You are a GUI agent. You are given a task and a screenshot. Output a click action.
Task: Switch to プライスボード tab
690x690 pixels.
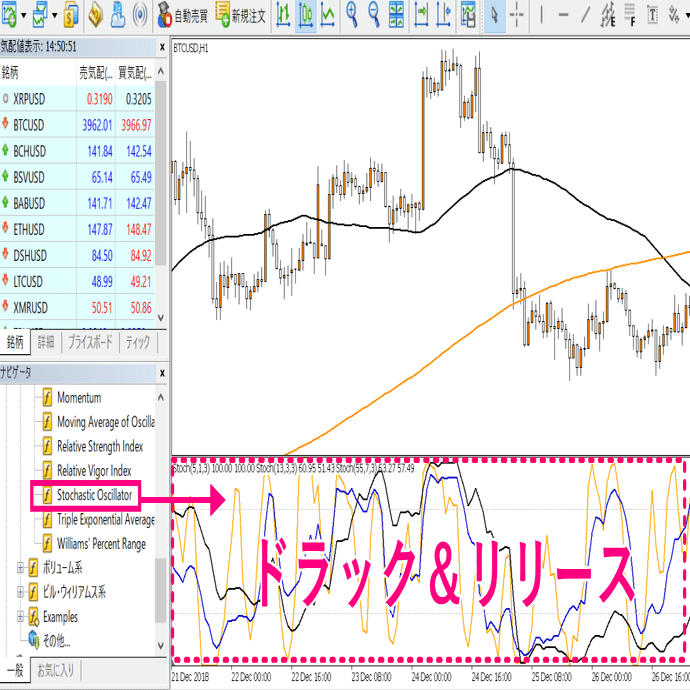tap(90, 342)
